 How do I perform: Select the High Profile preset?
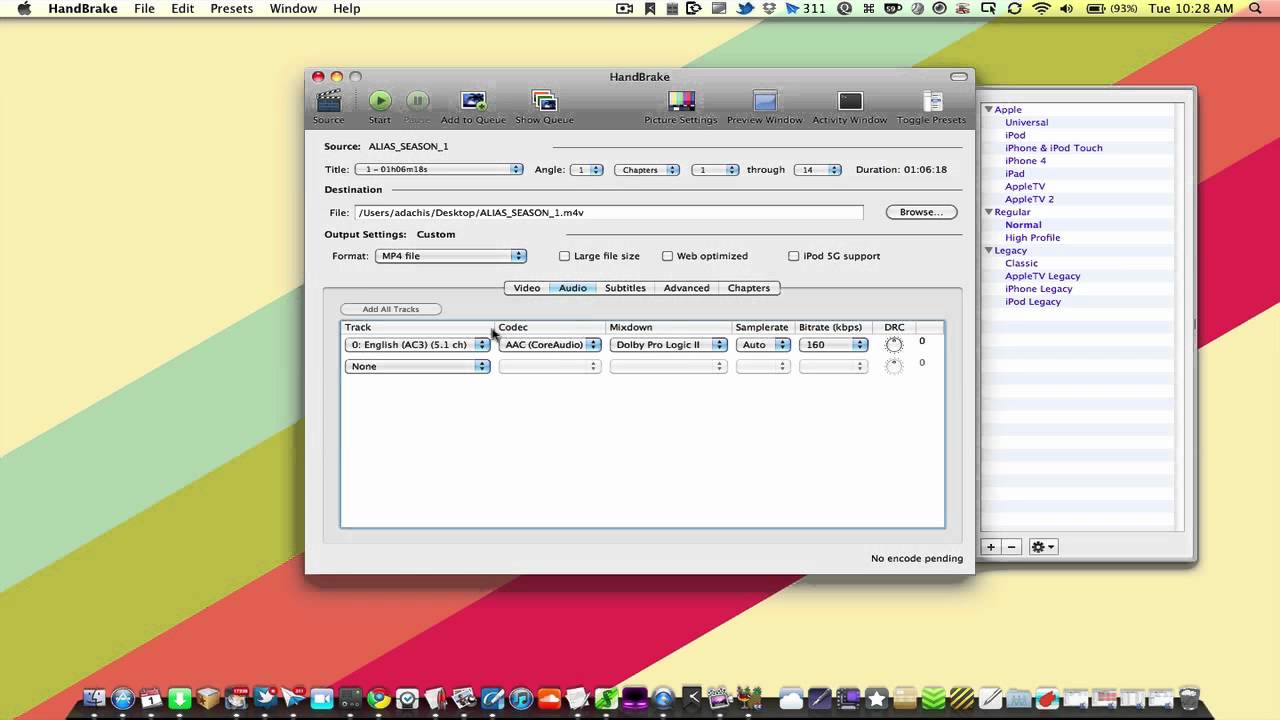(1033, 238)
